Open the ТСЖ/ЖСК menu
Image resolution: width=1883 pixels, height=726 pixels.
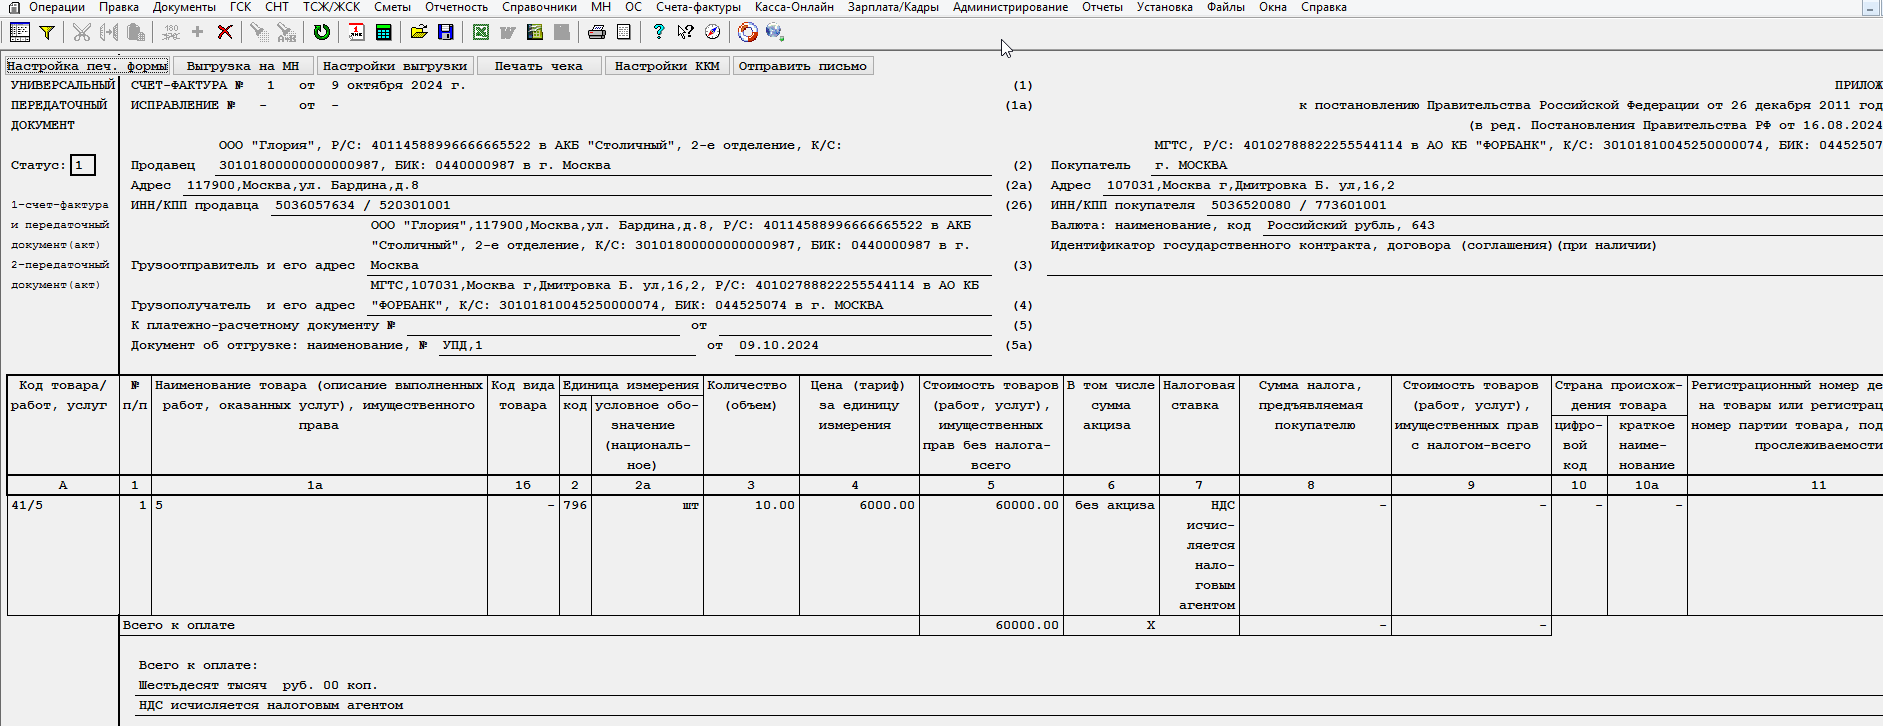[x=332, y=7]
